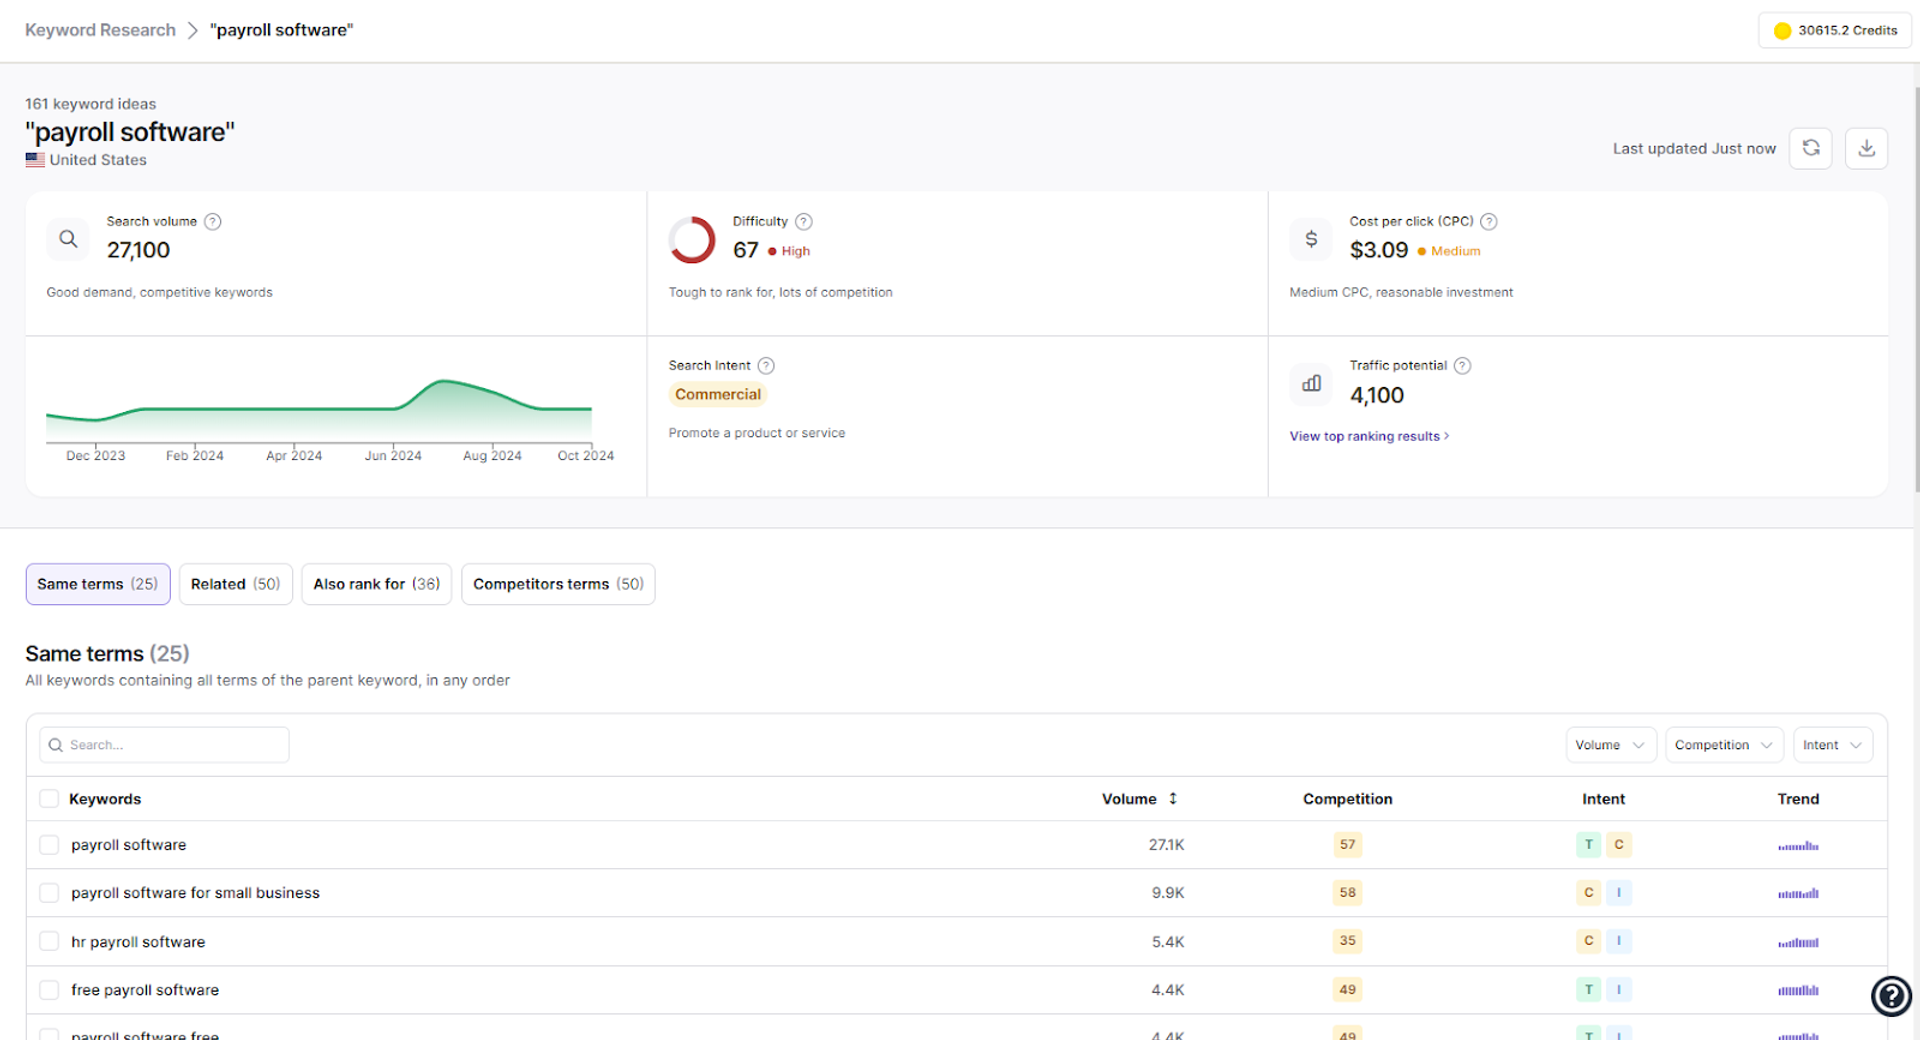Click the Search Intent help icon
Viewport: 1920px width, 1040px height.
[x=766, y=366]
